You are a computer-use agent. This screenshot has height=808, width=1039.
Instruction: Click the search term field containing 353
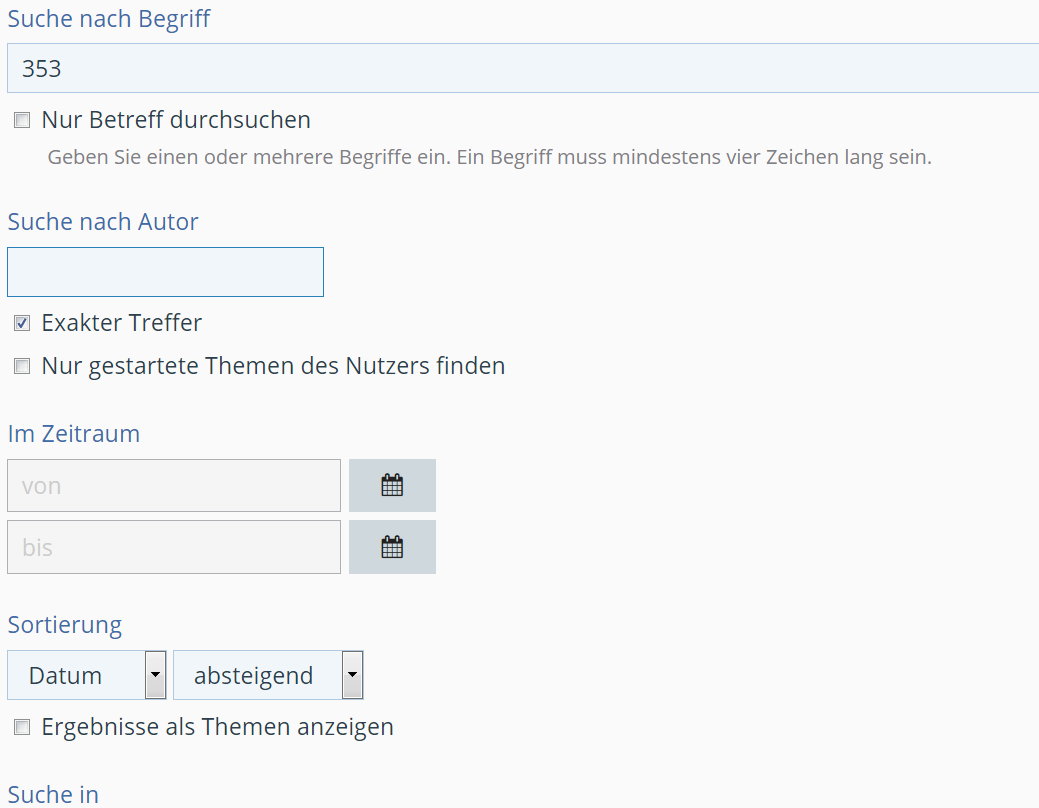[x=520, y=68]
